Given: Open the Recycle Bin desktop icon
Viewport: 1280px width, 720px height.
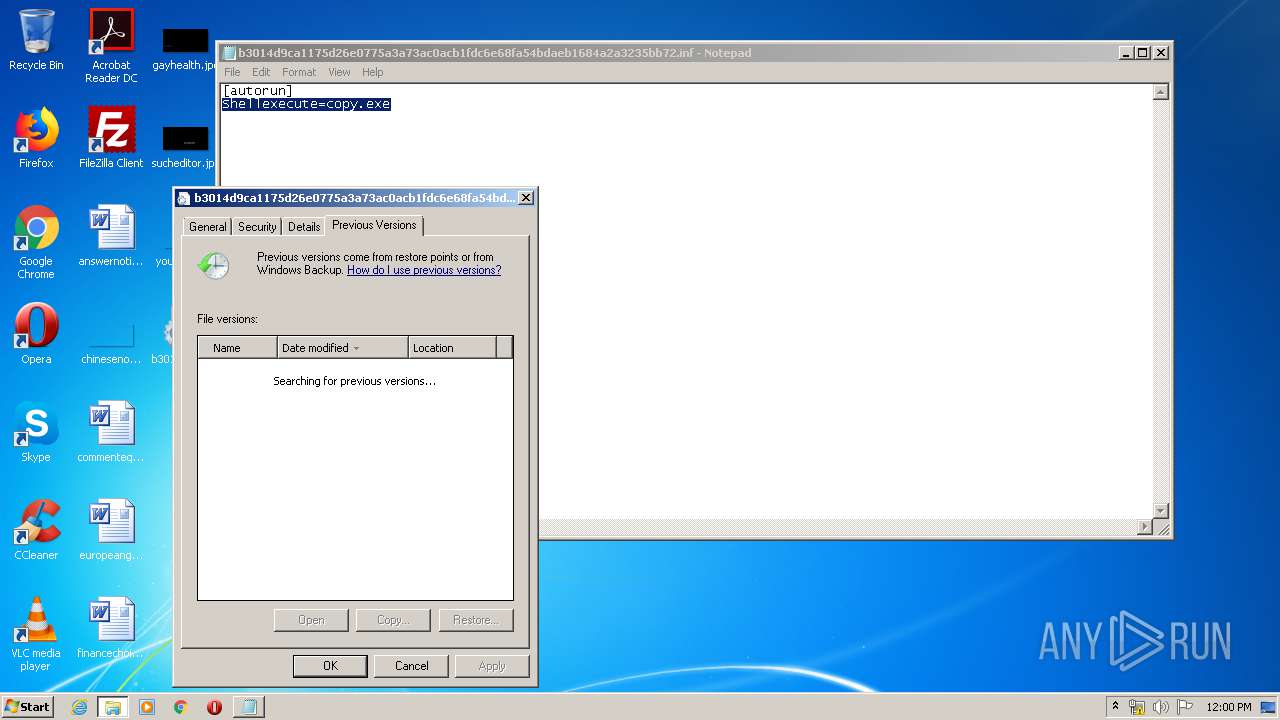Looking at the screenshot, I should click(x=36, y=40).
